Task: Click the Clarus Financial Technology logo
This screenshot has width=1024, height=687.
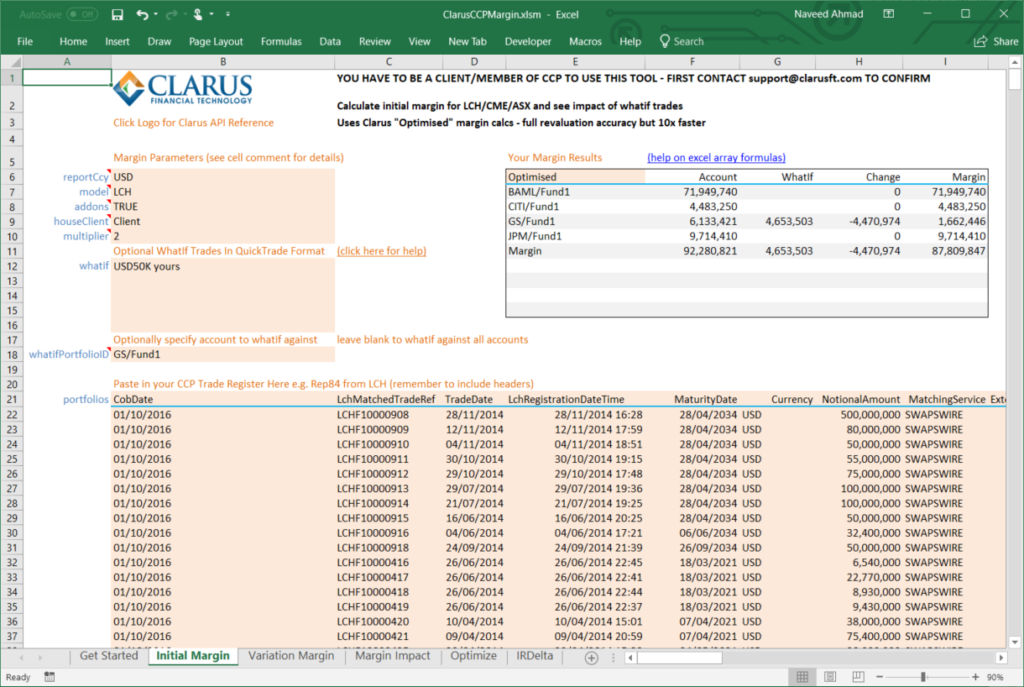Action: point(182,88)
